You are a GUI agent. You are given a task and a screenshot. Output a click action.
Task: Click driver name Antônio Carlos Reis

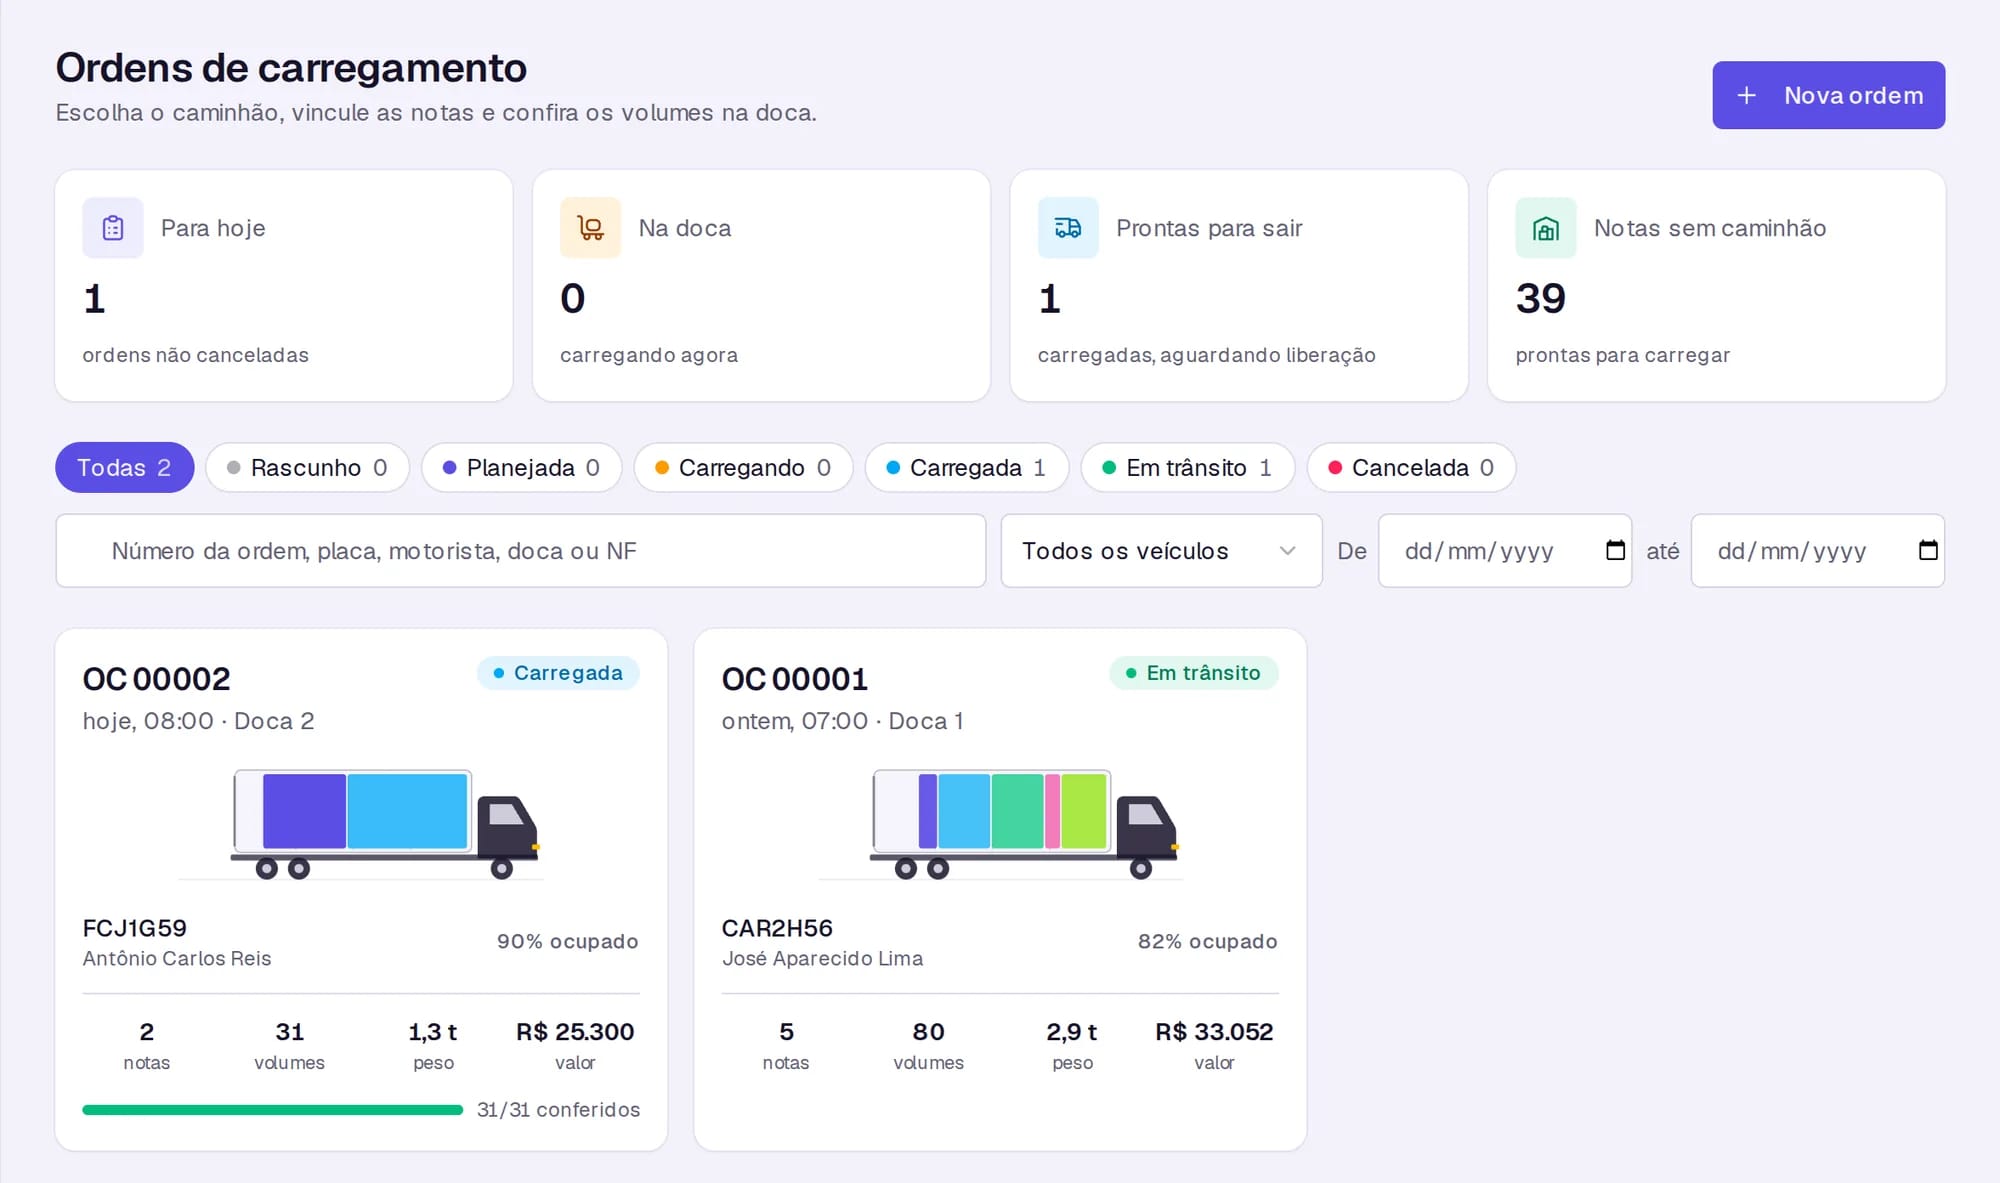pos(177,958)
